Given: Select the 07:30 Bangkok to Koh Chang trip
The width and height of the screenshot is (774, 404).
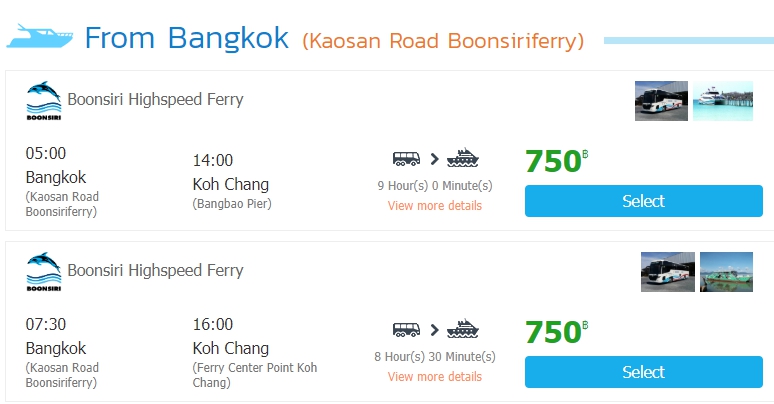Looking at the screenshot, I should coord(643,372).
